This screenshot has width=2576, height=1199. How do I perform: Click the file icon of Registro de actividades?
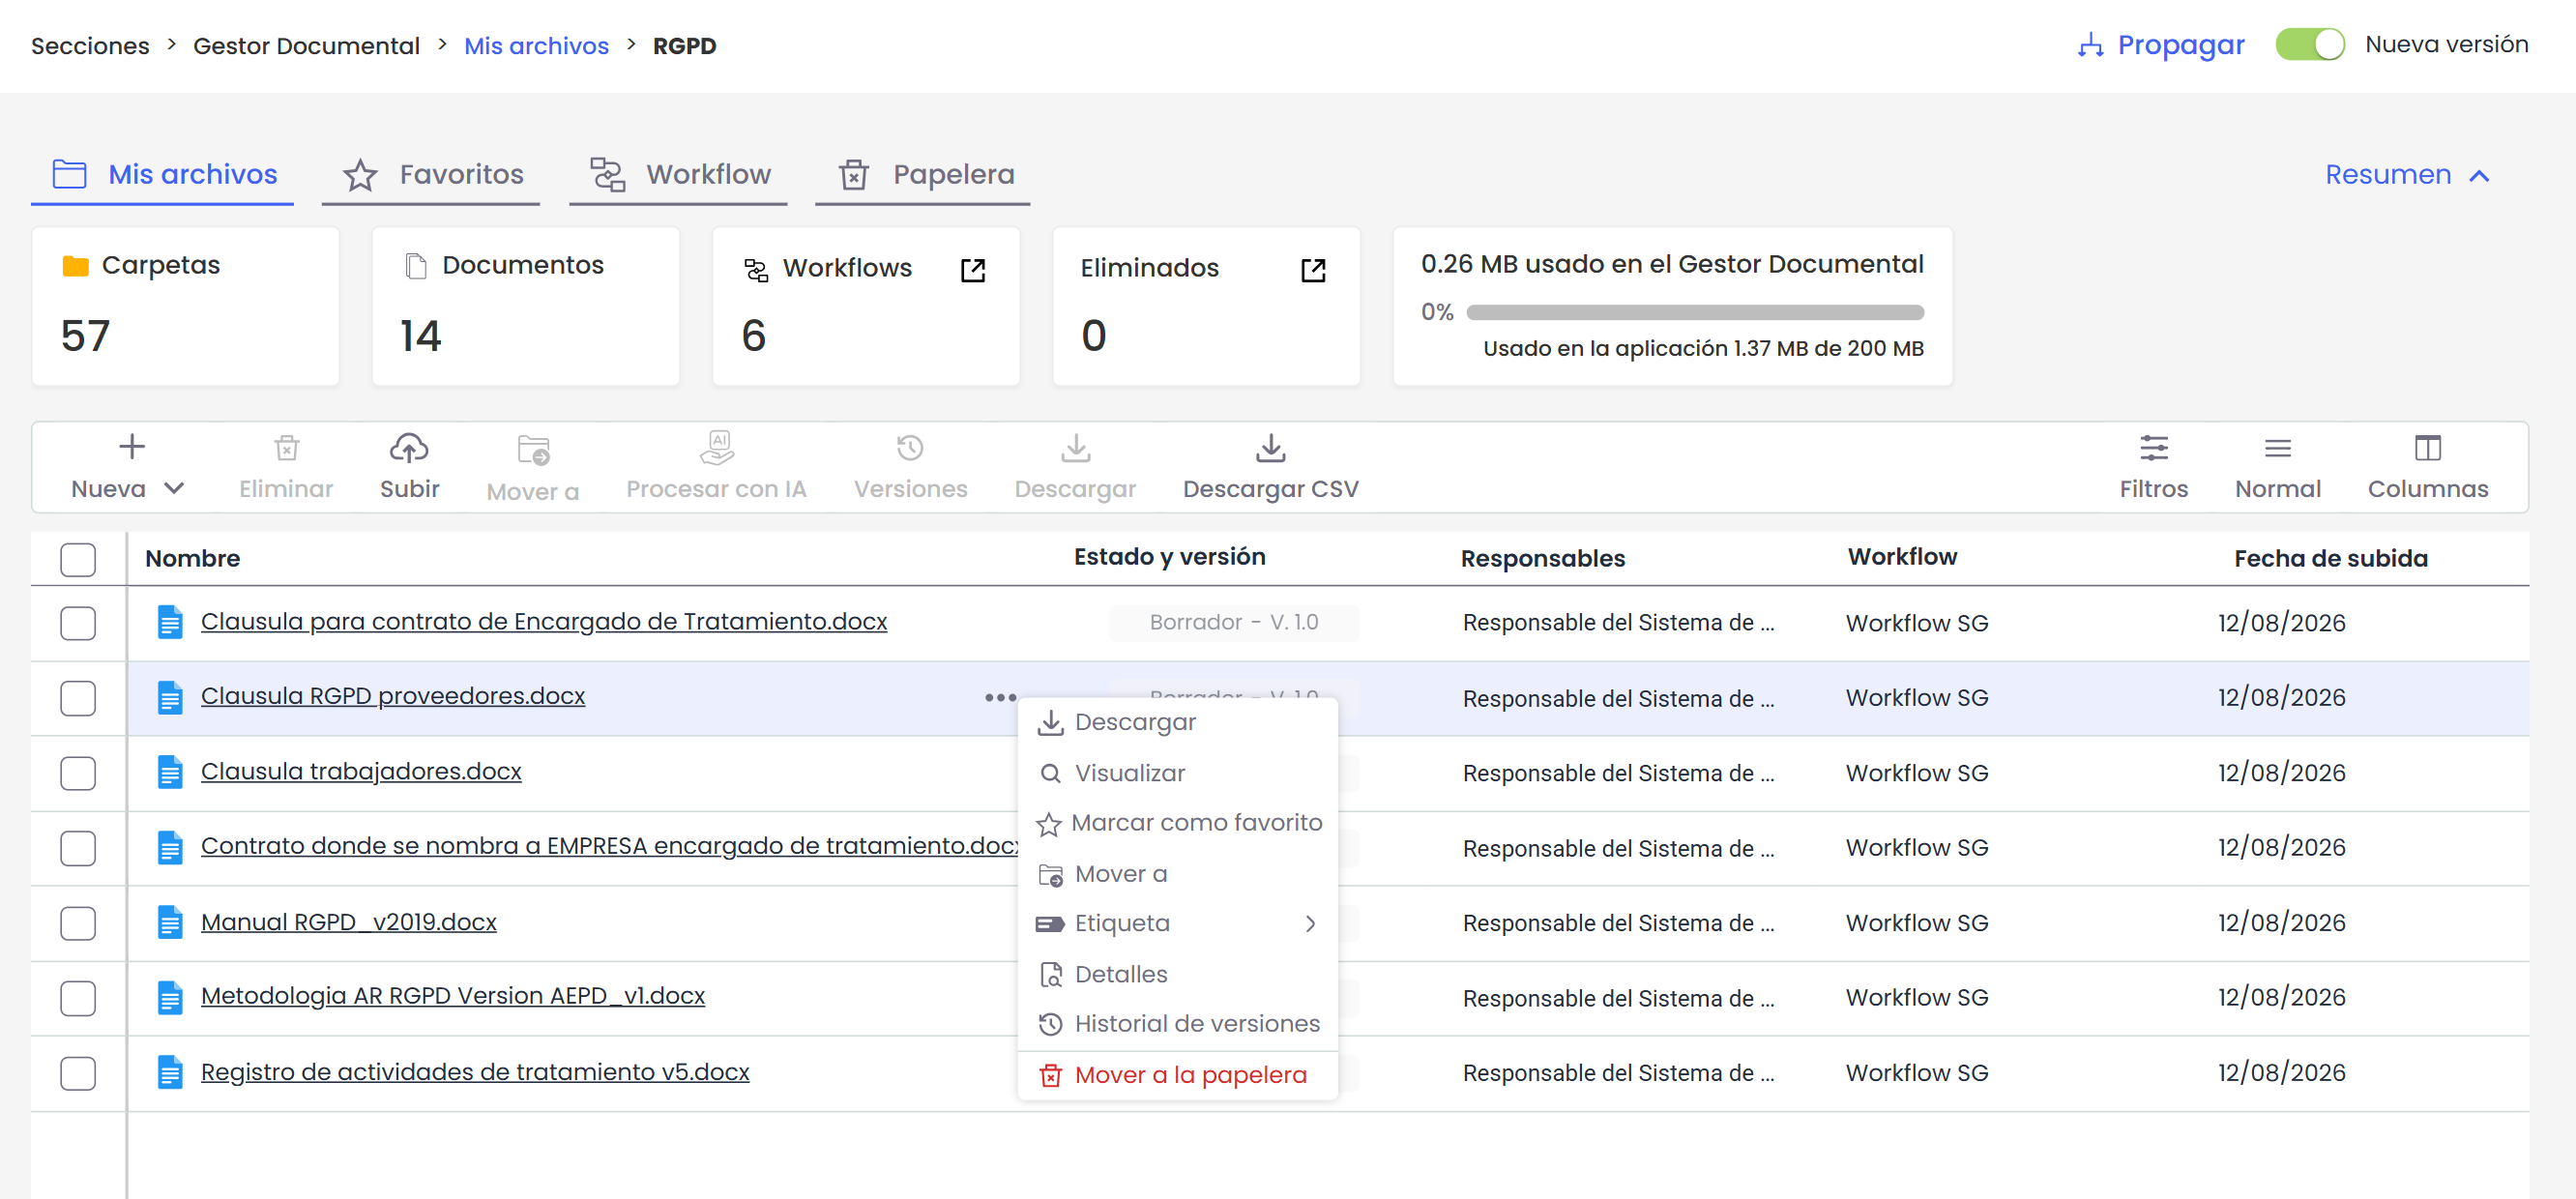point(170,1072)
